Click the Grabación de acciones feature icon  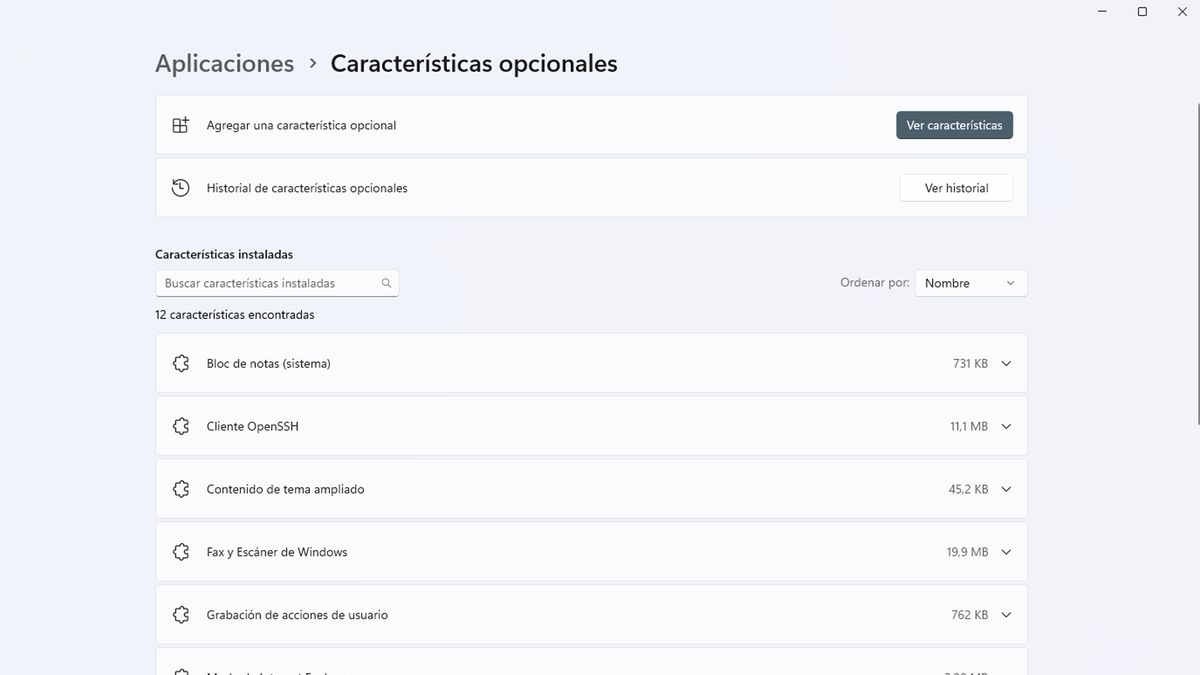[181, 615]
